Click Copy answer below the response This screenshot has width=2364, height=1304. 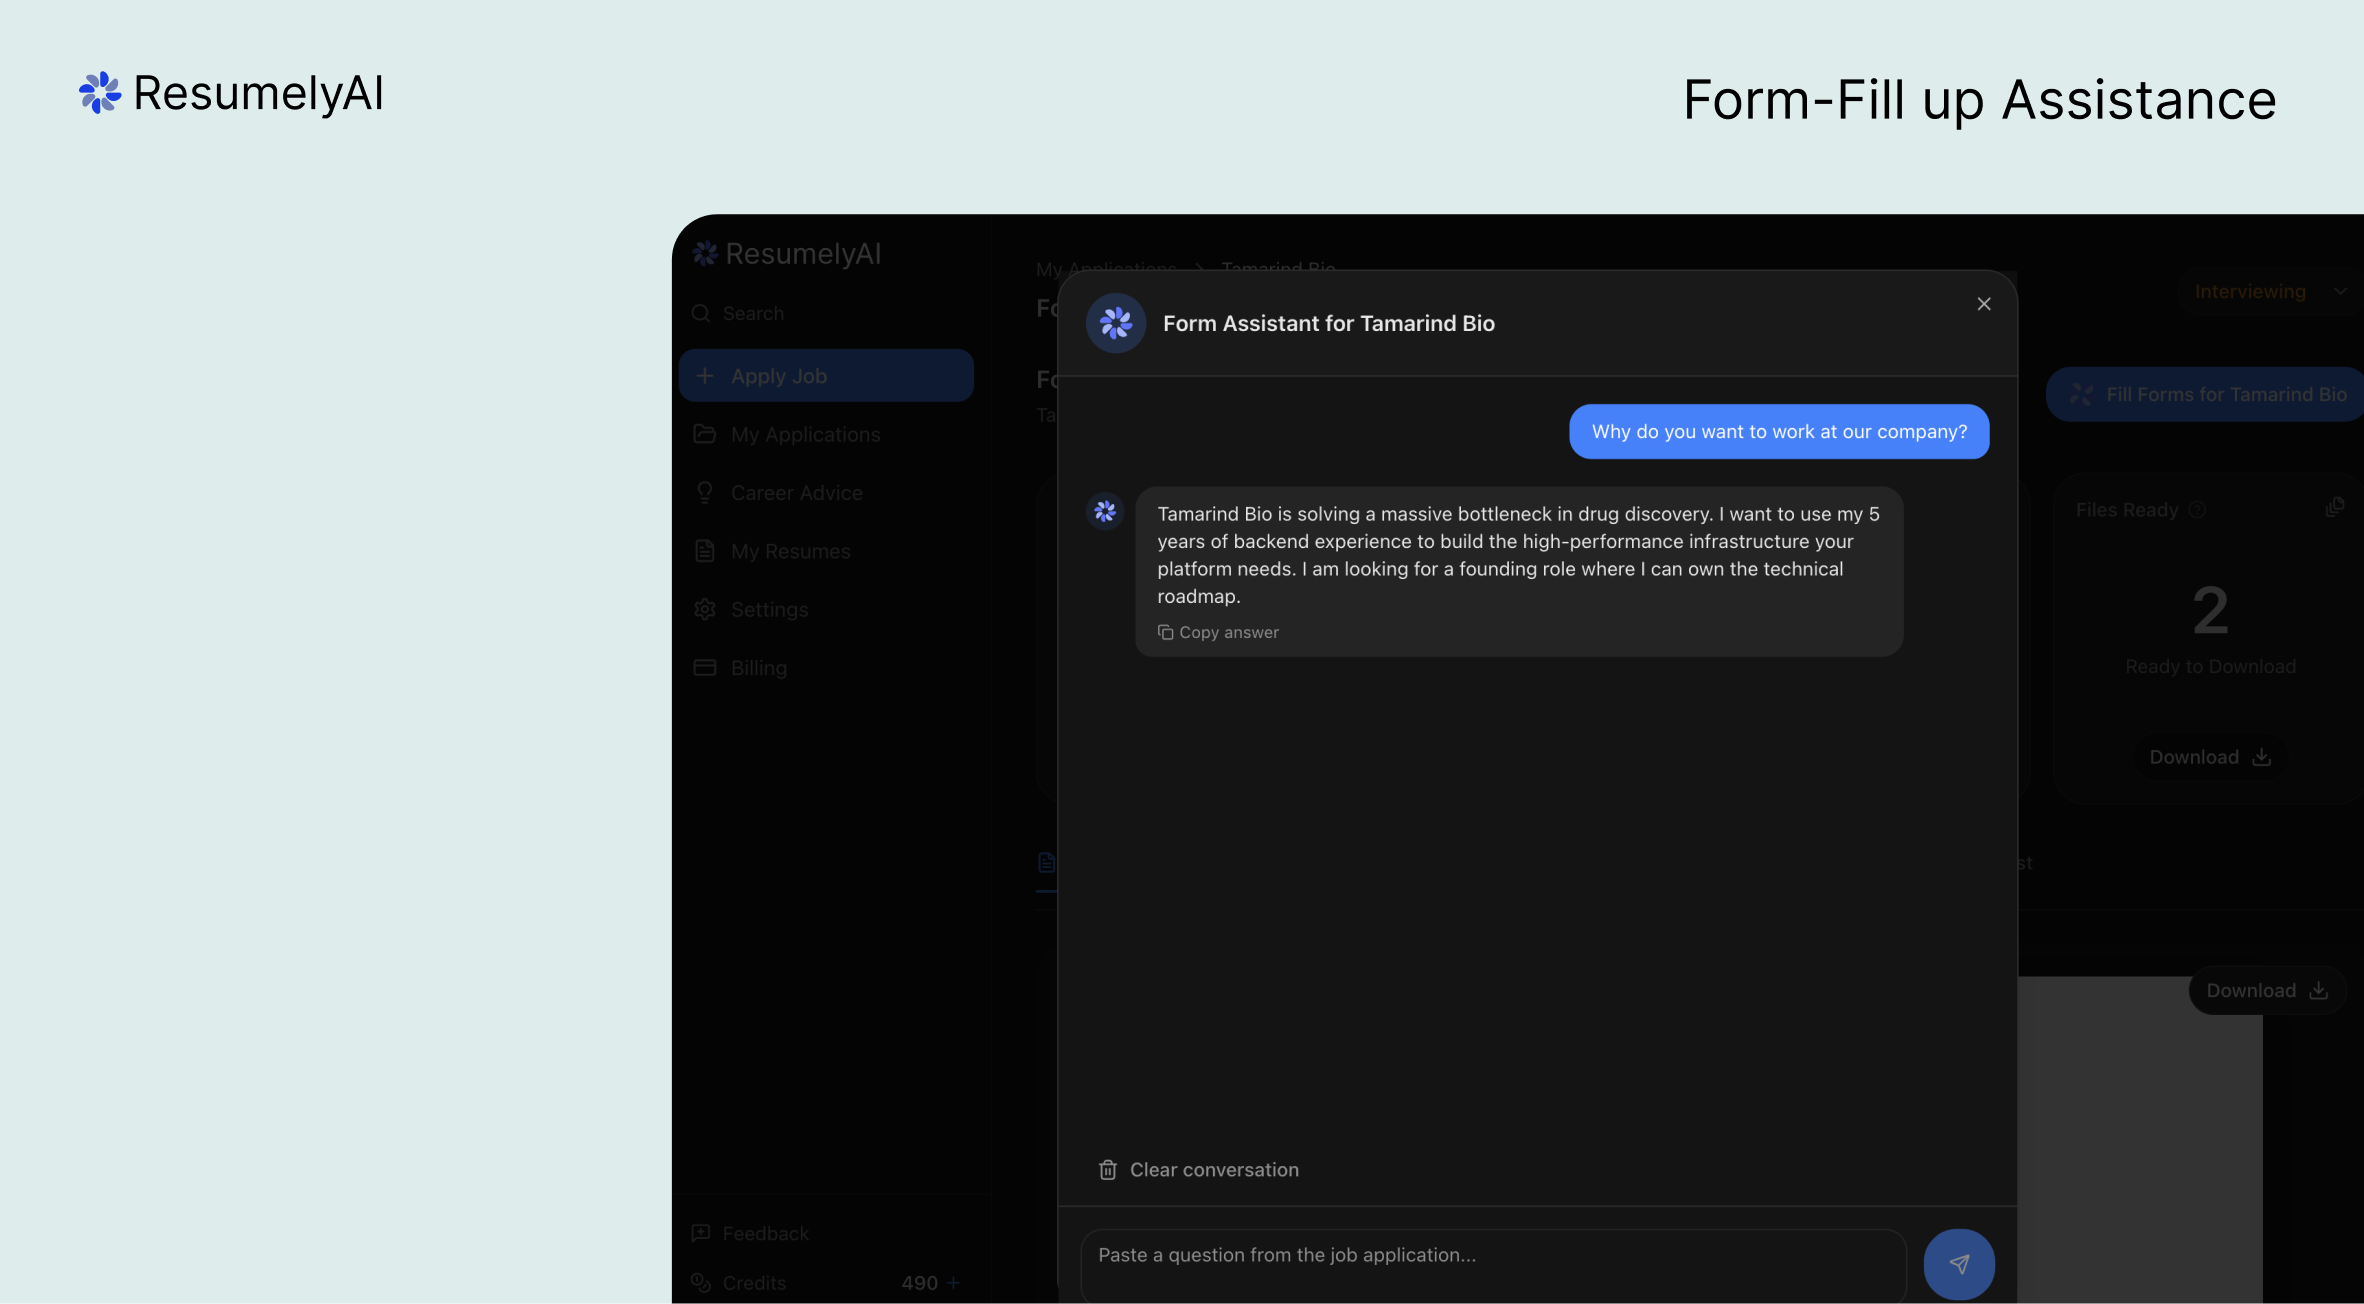tap(1218, 632)
